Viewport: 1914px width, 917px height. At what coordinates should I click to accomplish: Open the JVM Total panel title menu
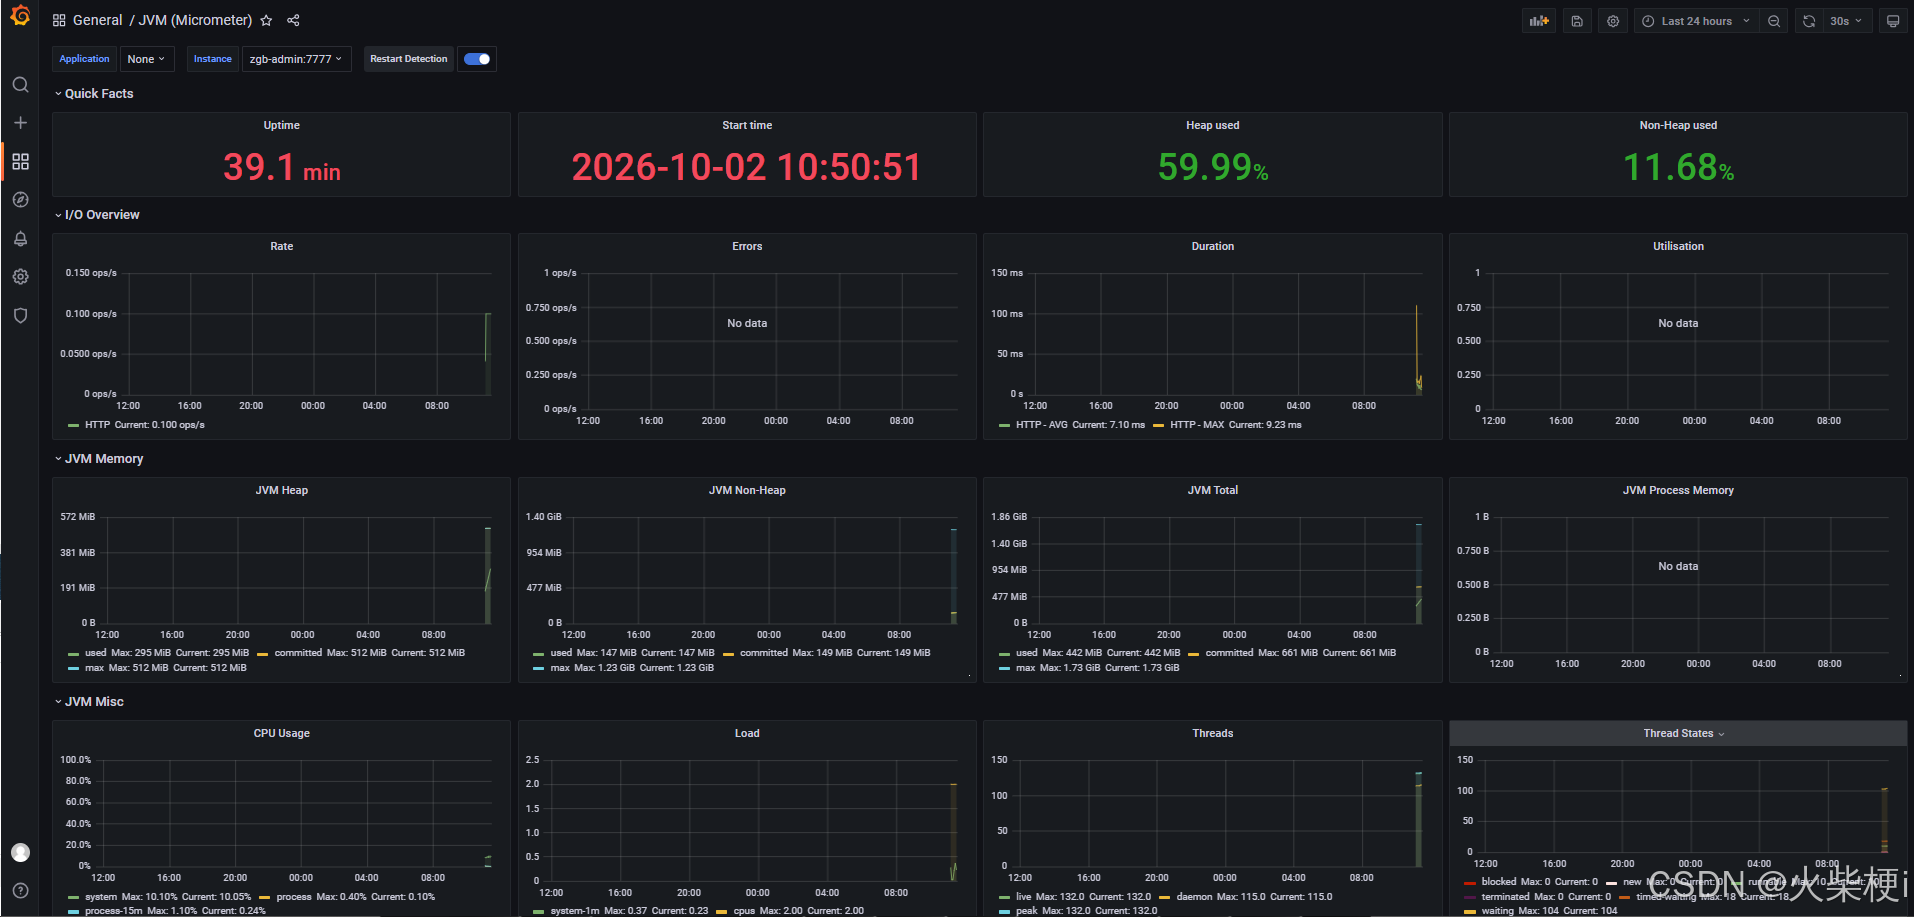[1212, 490]
